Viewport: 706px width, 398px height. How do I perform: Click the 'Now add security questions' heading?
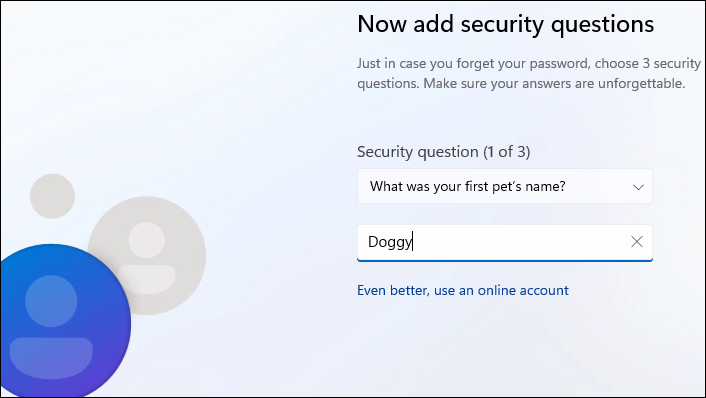pos(505,24)
